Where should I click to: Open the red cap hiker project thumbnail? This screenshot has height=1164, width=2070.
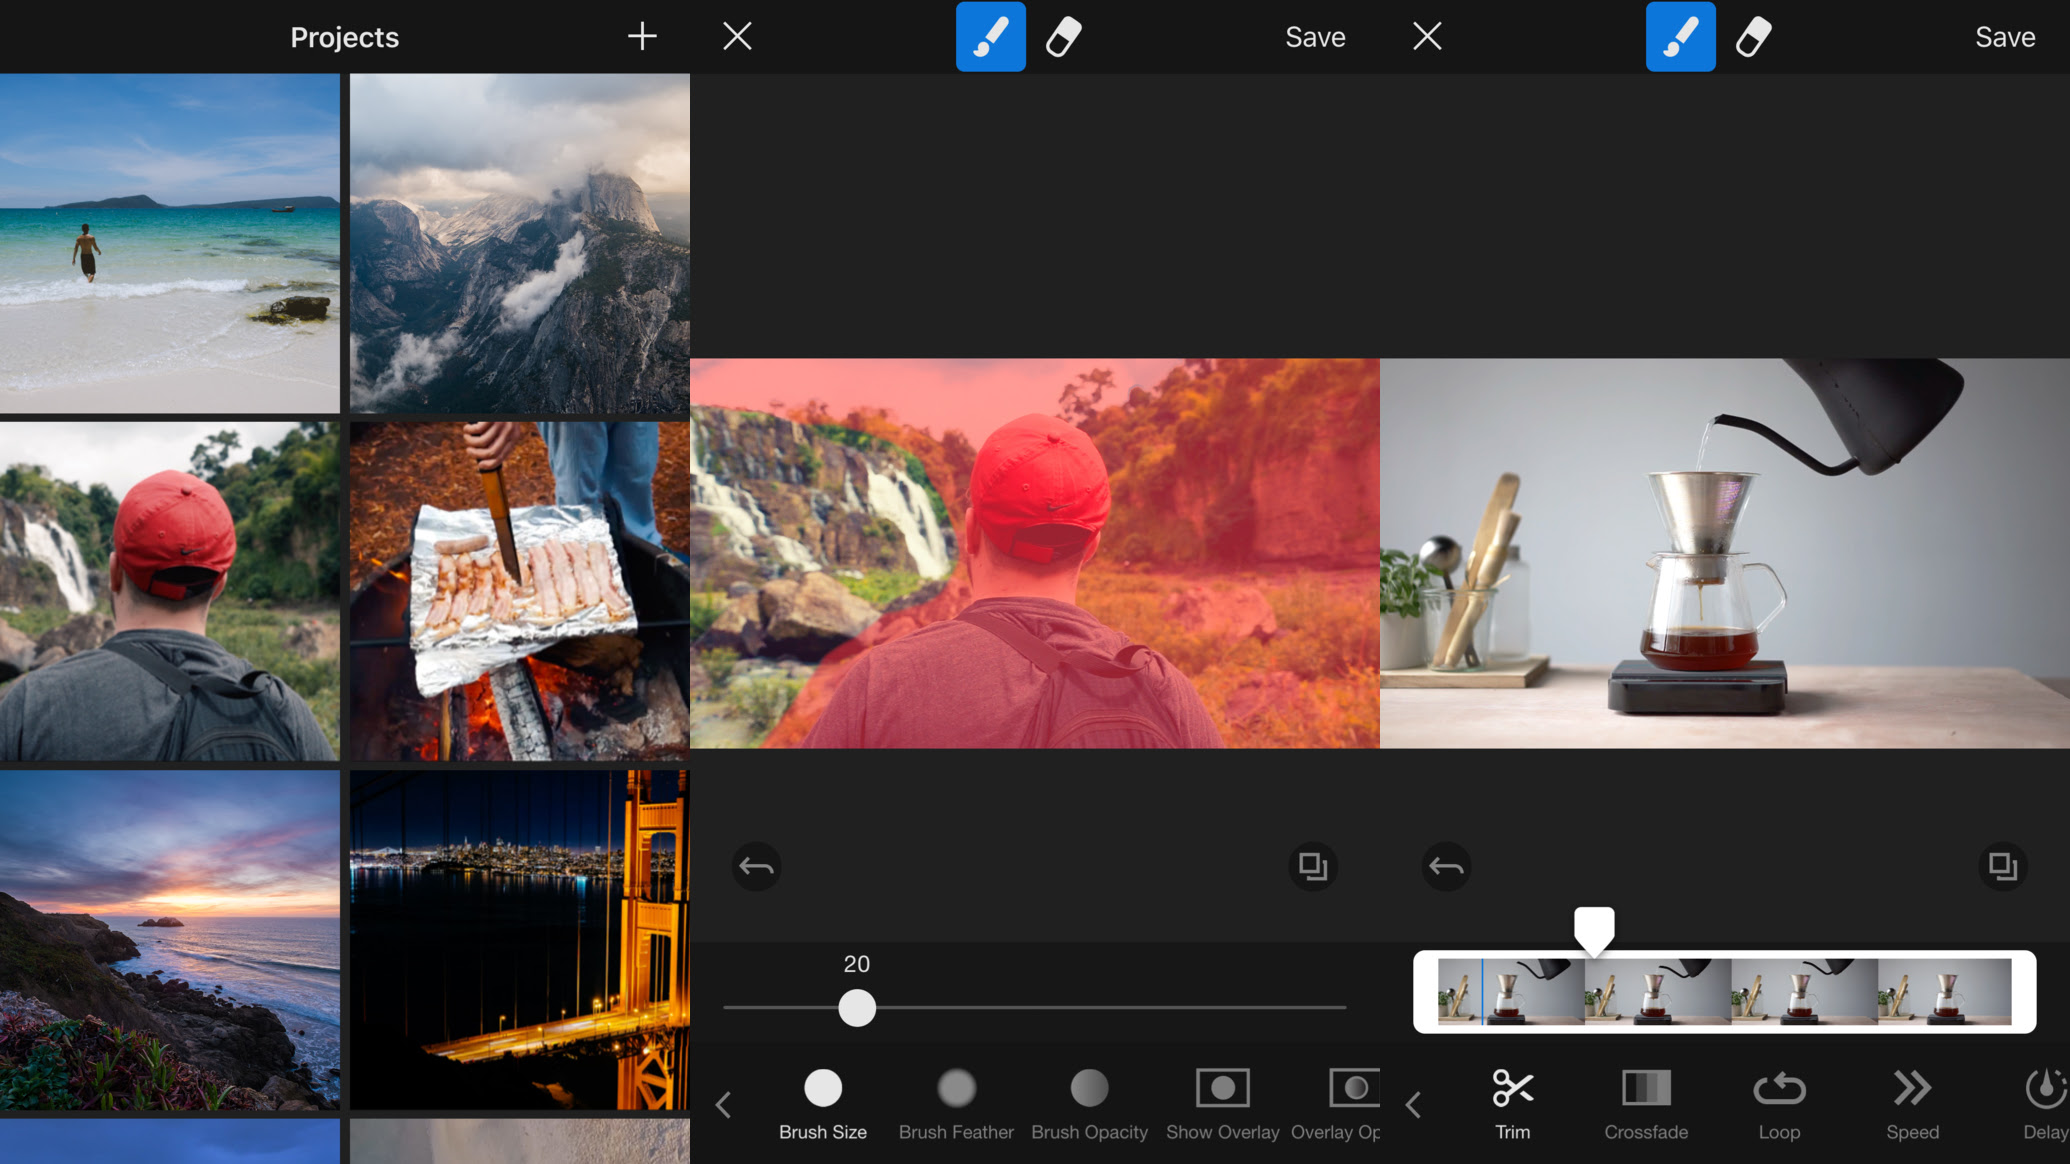click(x=169, y=591)
